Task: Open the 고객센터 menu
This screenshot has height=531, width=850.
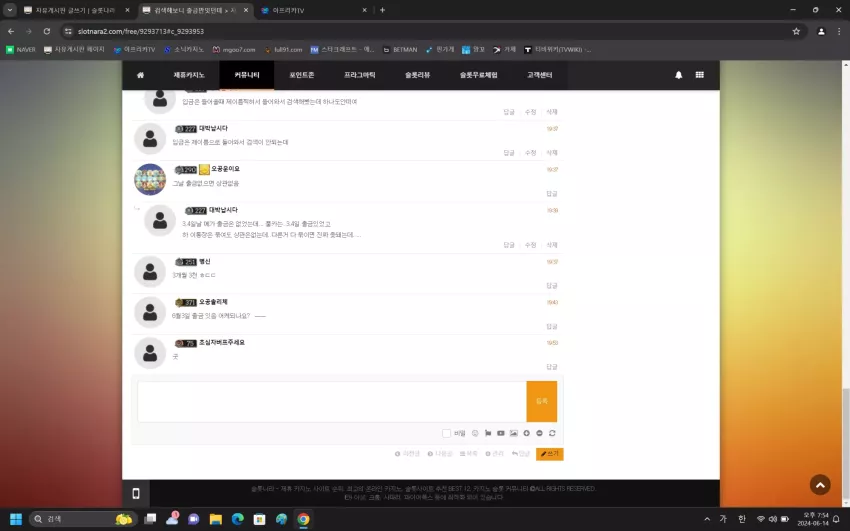Action: click(x=539, y=75)
